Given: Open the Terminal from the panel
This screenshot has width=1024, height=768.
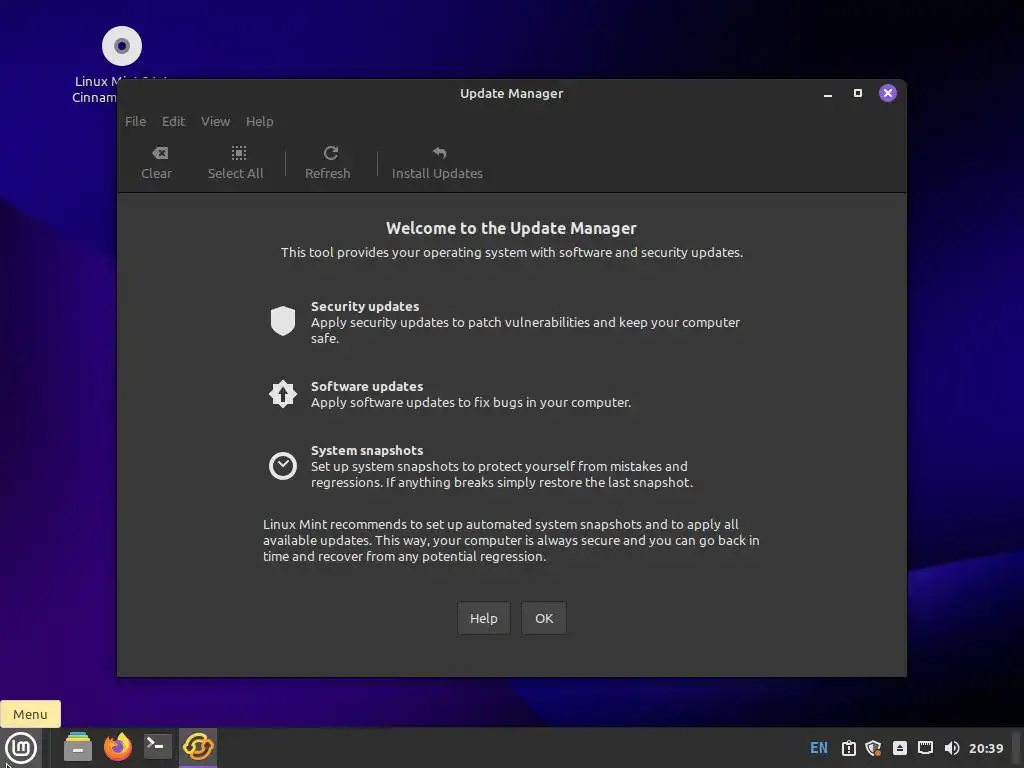Looking at the screenshot, I should tap(157, 746).
